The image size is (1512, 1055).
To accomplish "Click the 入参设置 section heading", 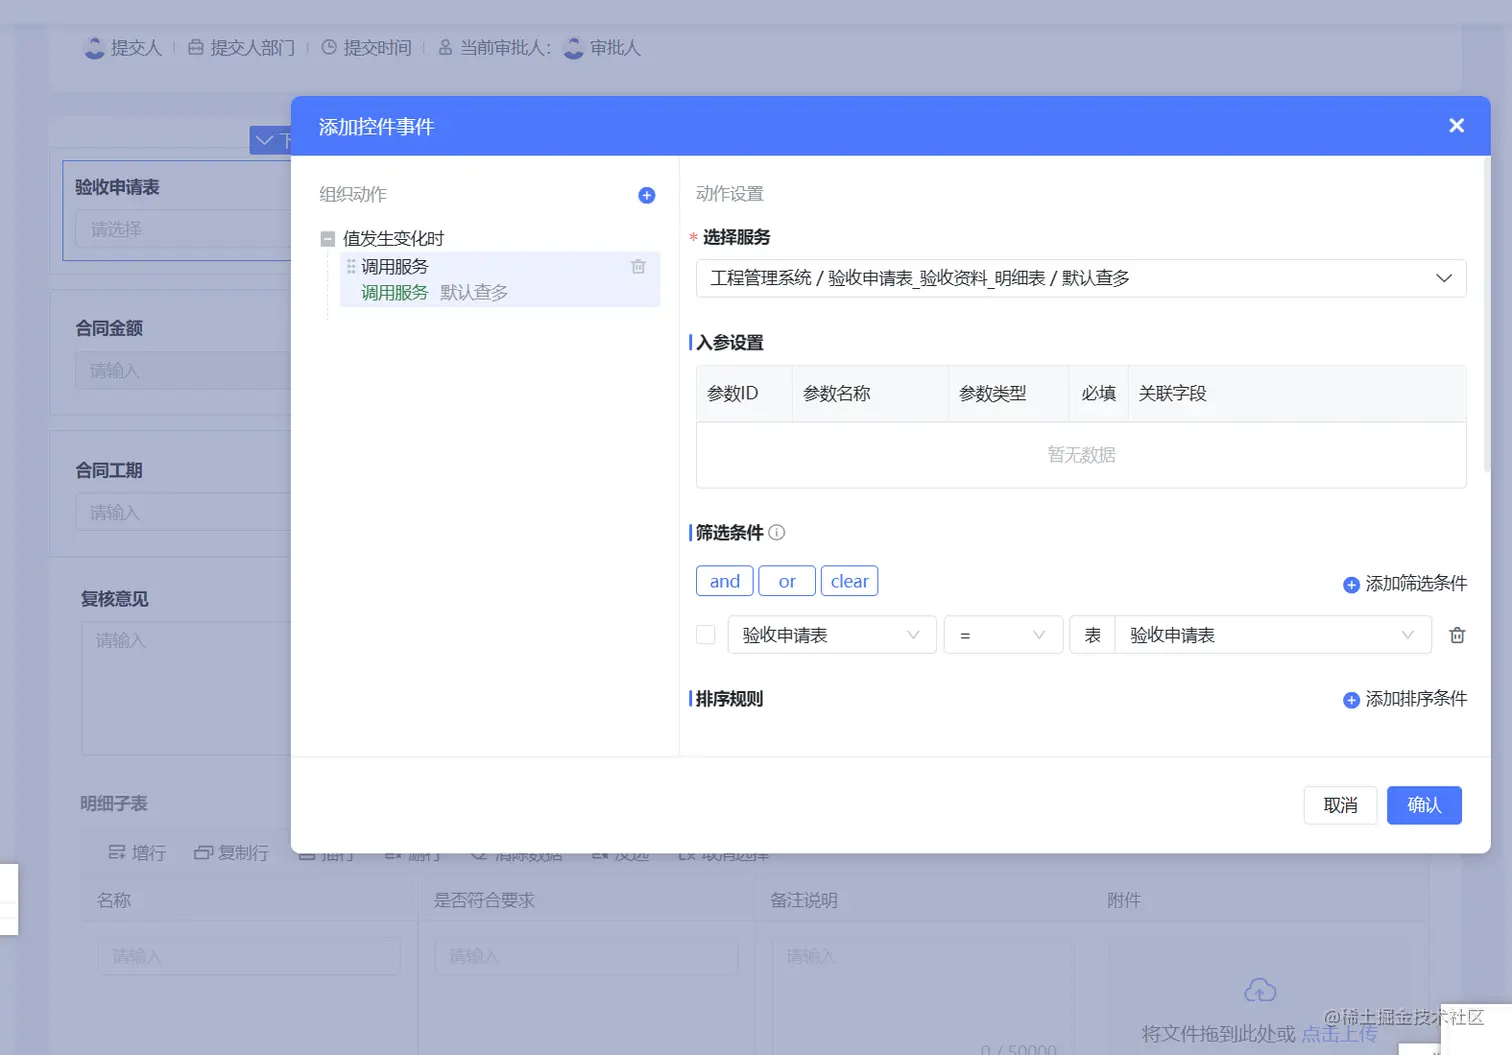I will tap(730, 343).
